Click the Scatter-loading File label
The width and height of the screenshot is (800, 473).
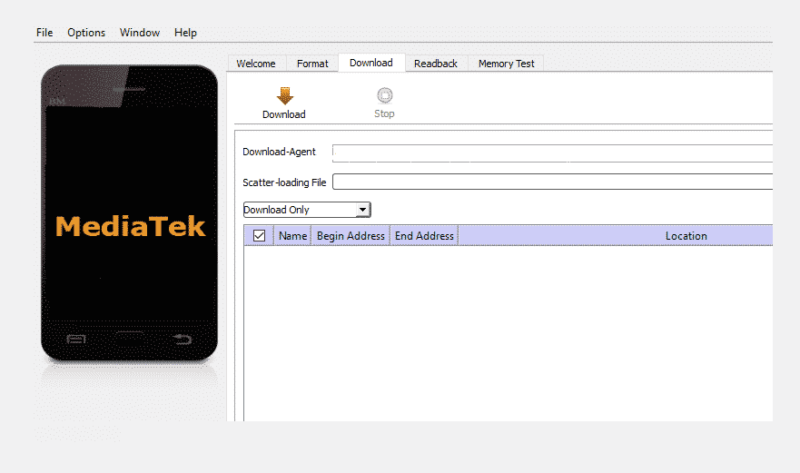click(x=284, y=183)
